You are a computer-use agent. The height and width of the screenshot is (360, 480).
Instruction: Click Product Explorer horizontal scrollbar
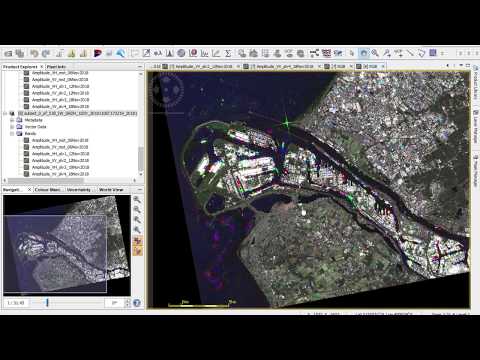coord(46,180)
